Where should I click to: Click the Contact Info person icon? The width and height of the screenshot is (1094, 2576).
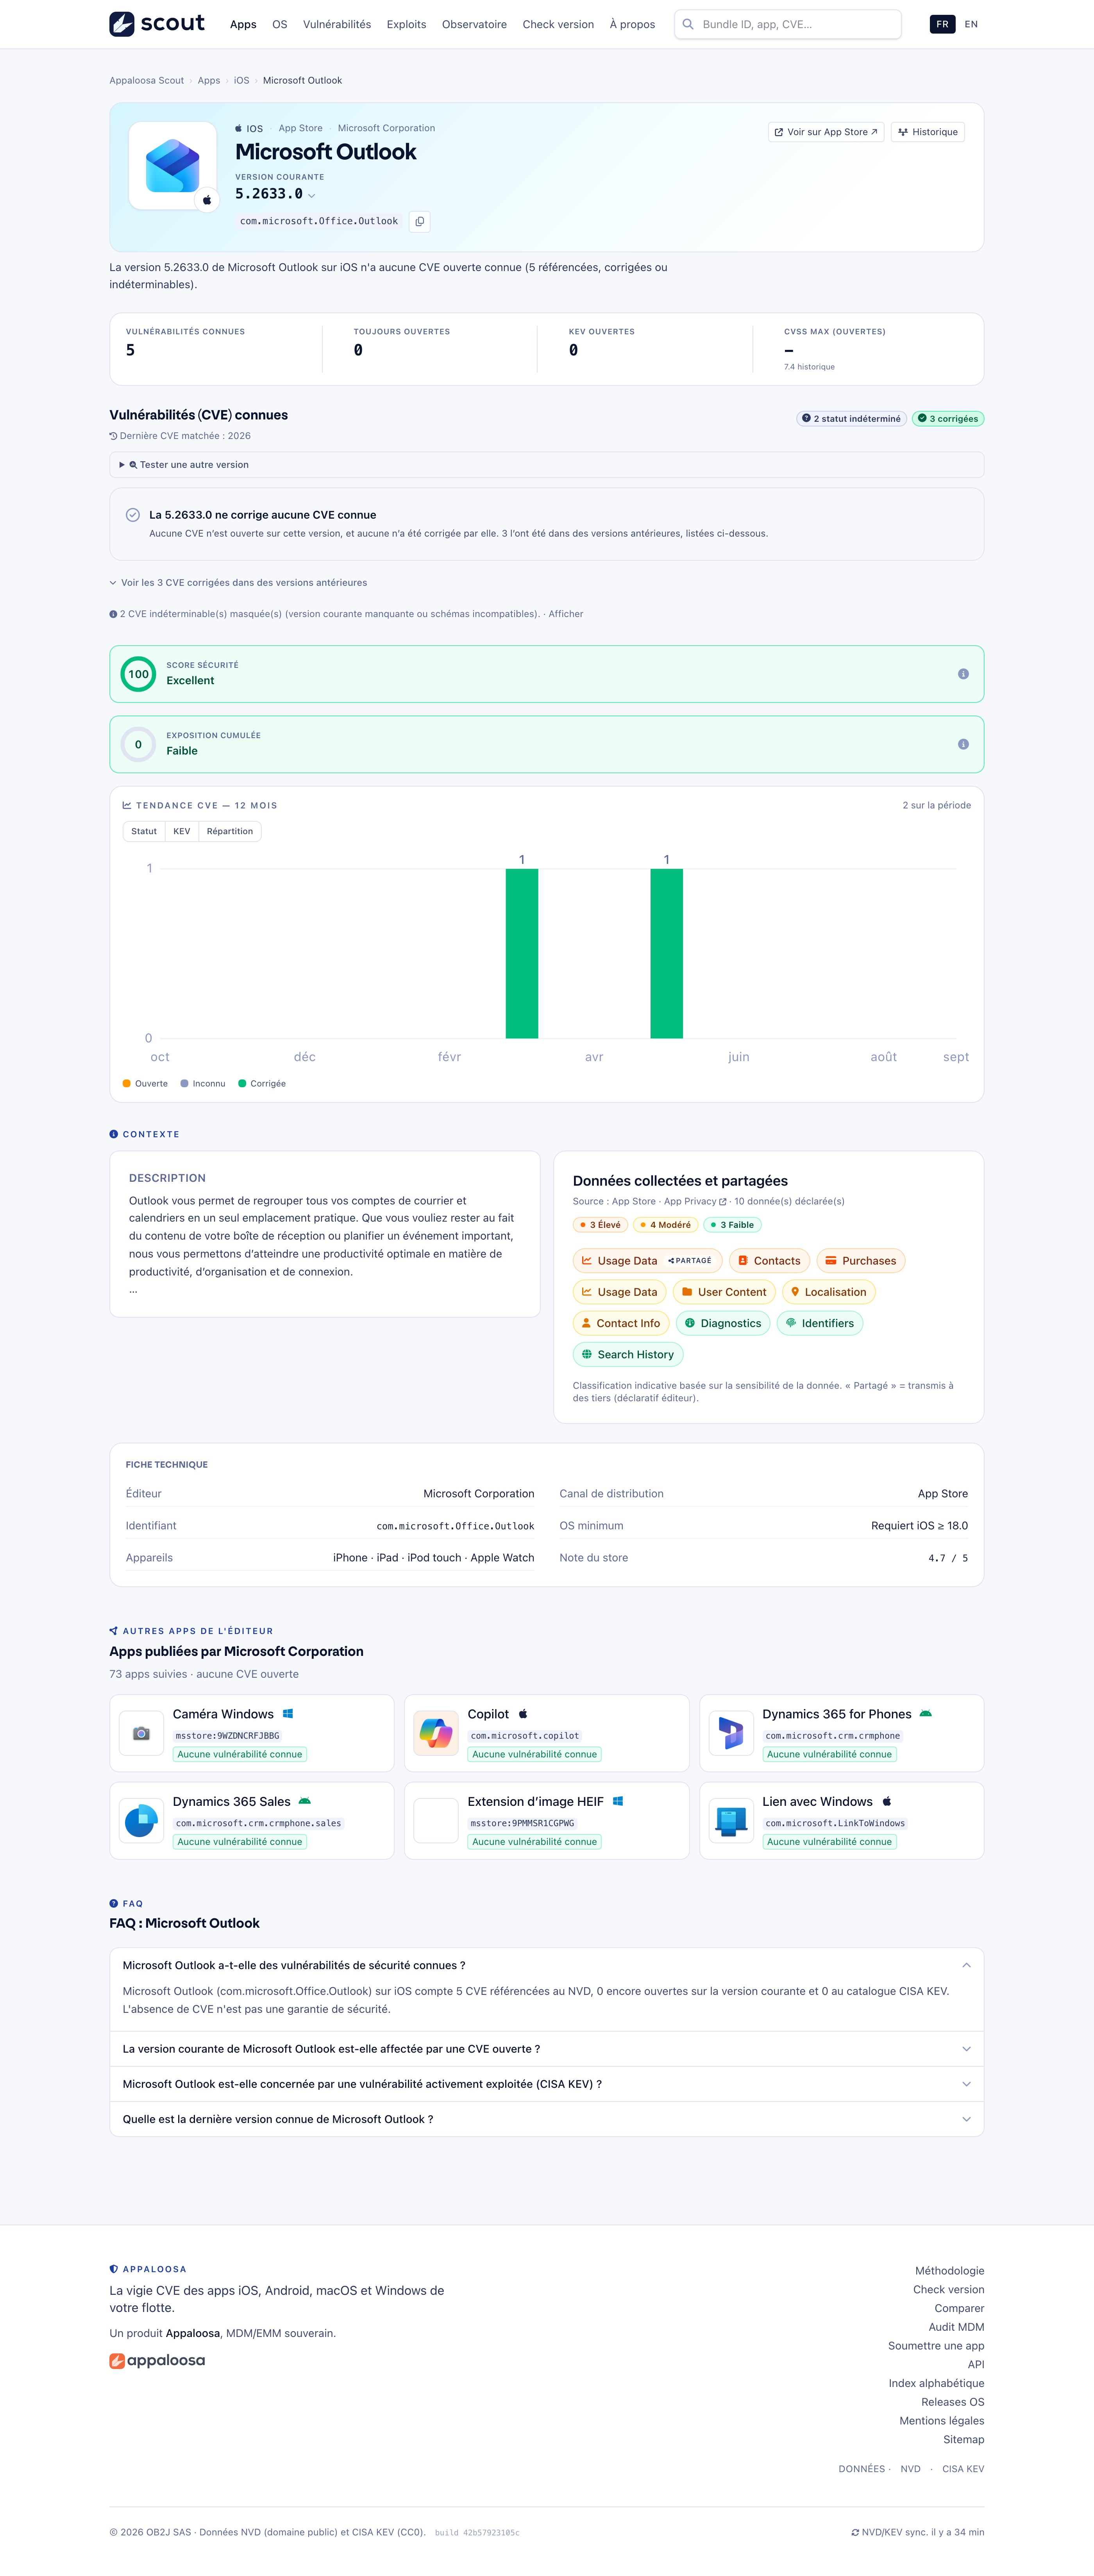[586, 1323]
